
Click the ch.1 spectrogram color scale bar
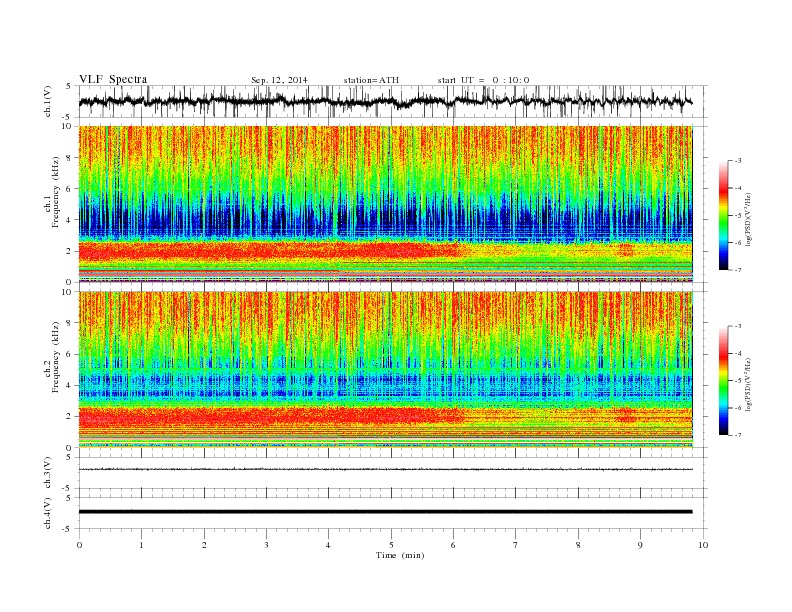[723, 215]
